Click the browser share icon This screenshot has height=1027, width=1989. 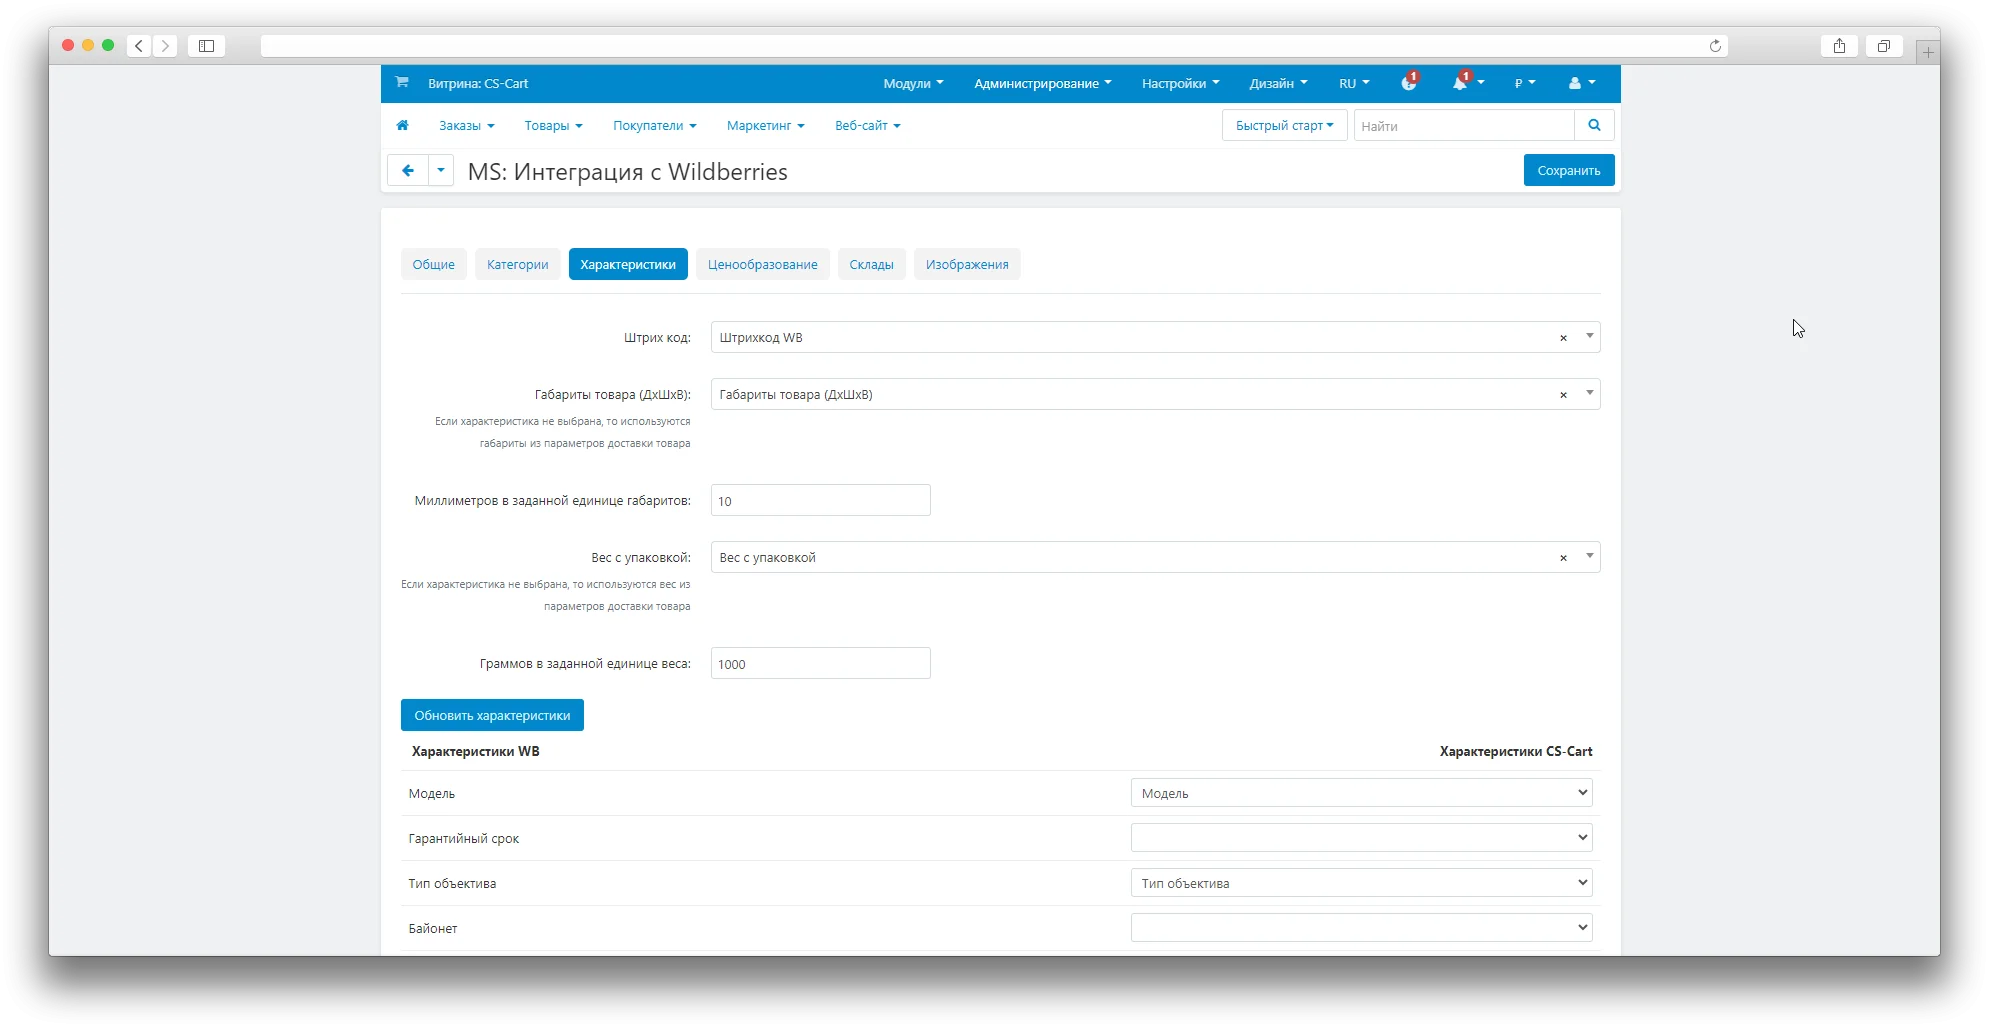coord(1839,45)
